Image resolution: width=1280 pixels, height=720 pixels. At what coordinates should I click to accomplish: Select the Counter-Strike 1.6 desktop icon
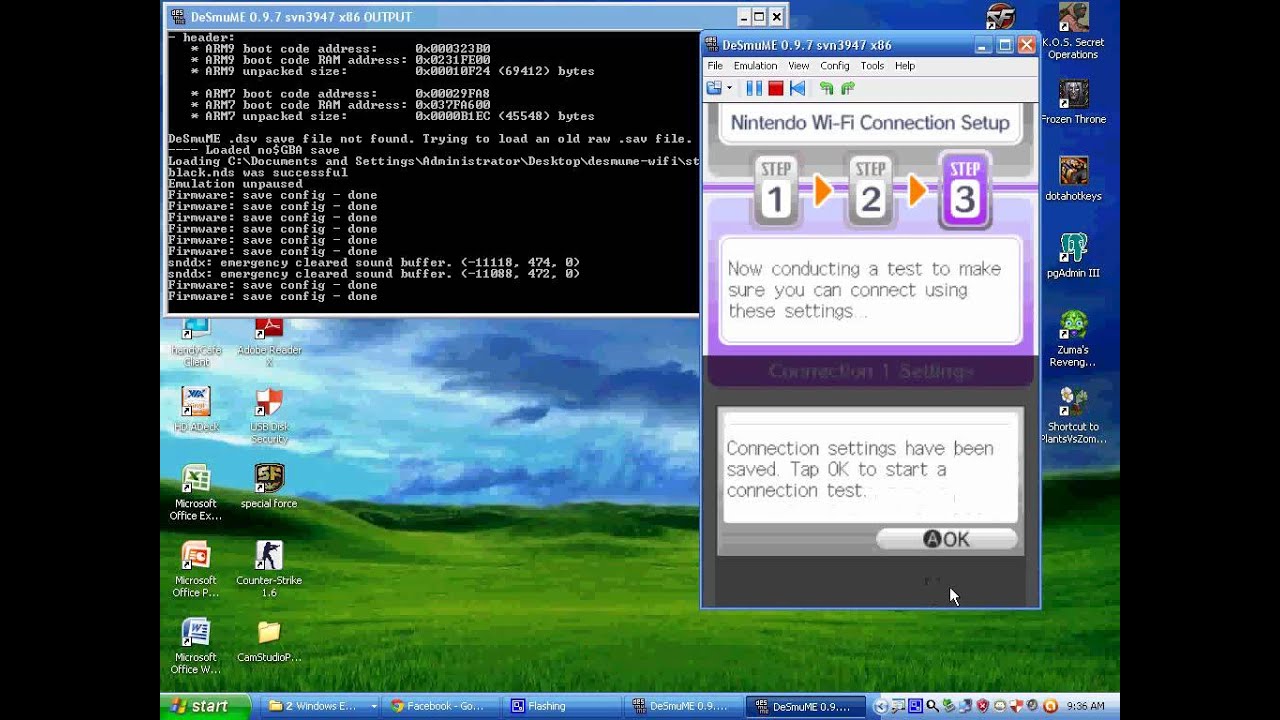point(269,569)
